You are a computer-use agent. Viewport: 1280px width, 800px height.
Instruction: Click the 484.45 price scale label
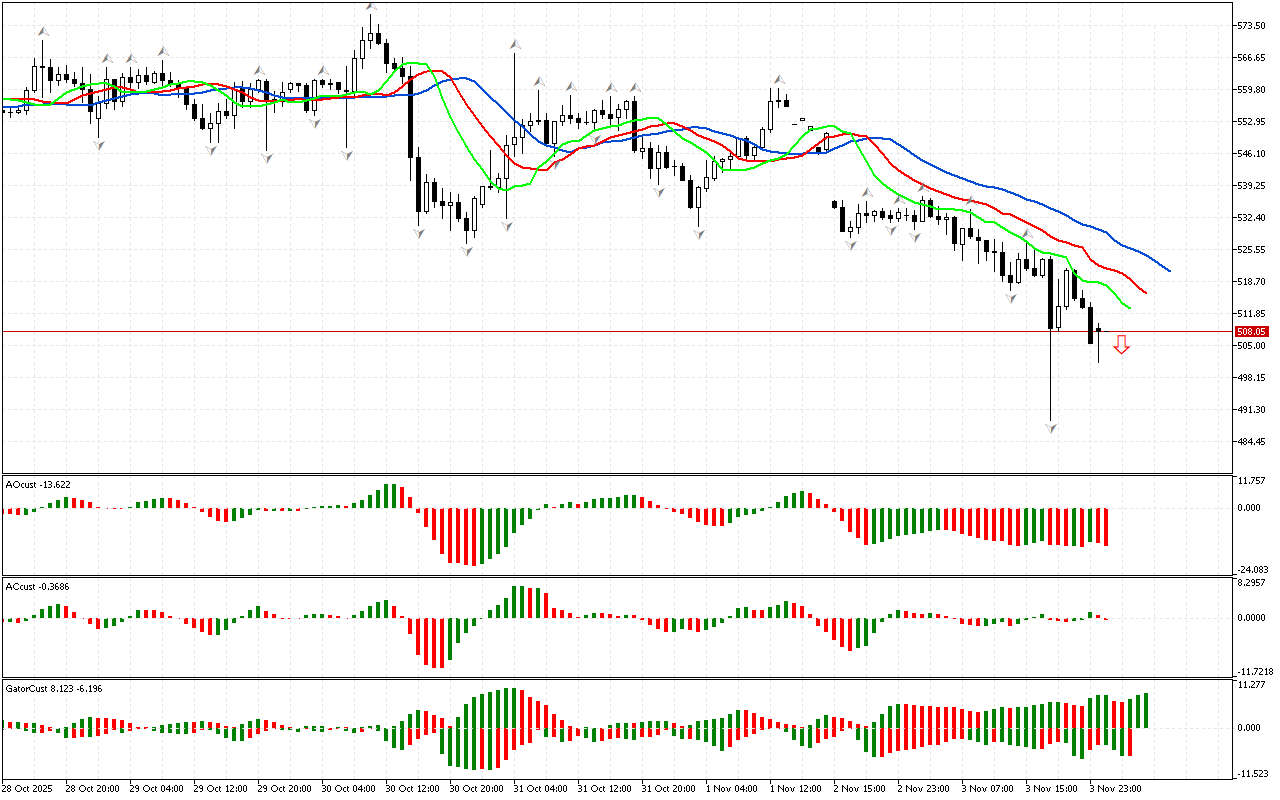[1252, 442]
